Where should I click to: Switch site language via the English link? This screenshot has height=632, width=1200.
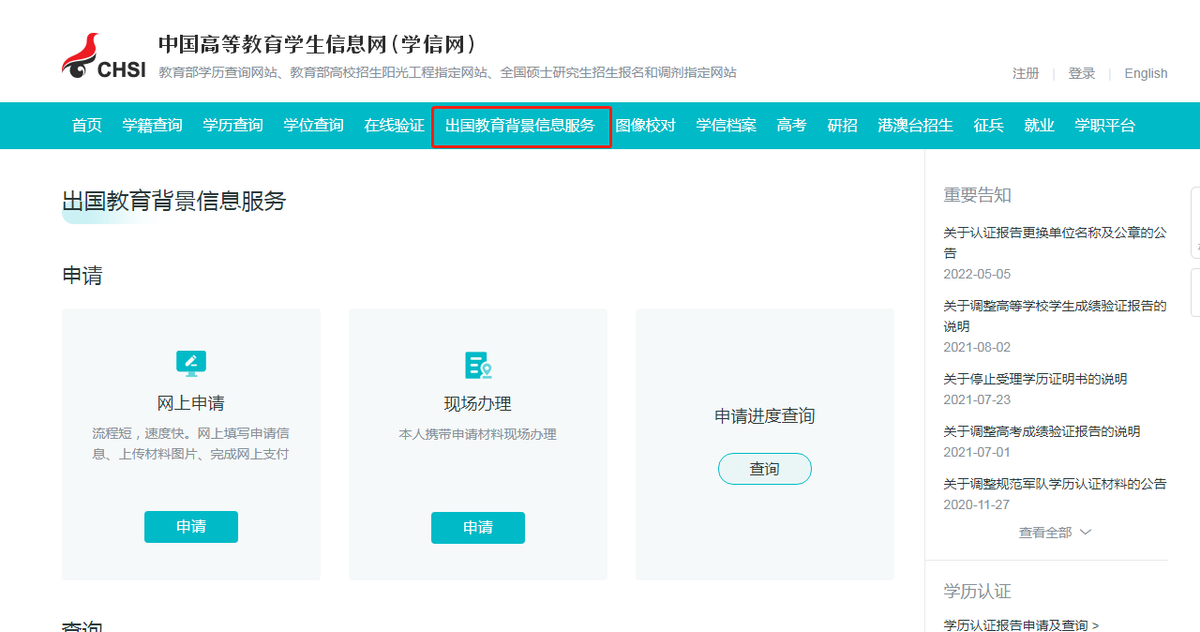click(x=1145, y=73)
